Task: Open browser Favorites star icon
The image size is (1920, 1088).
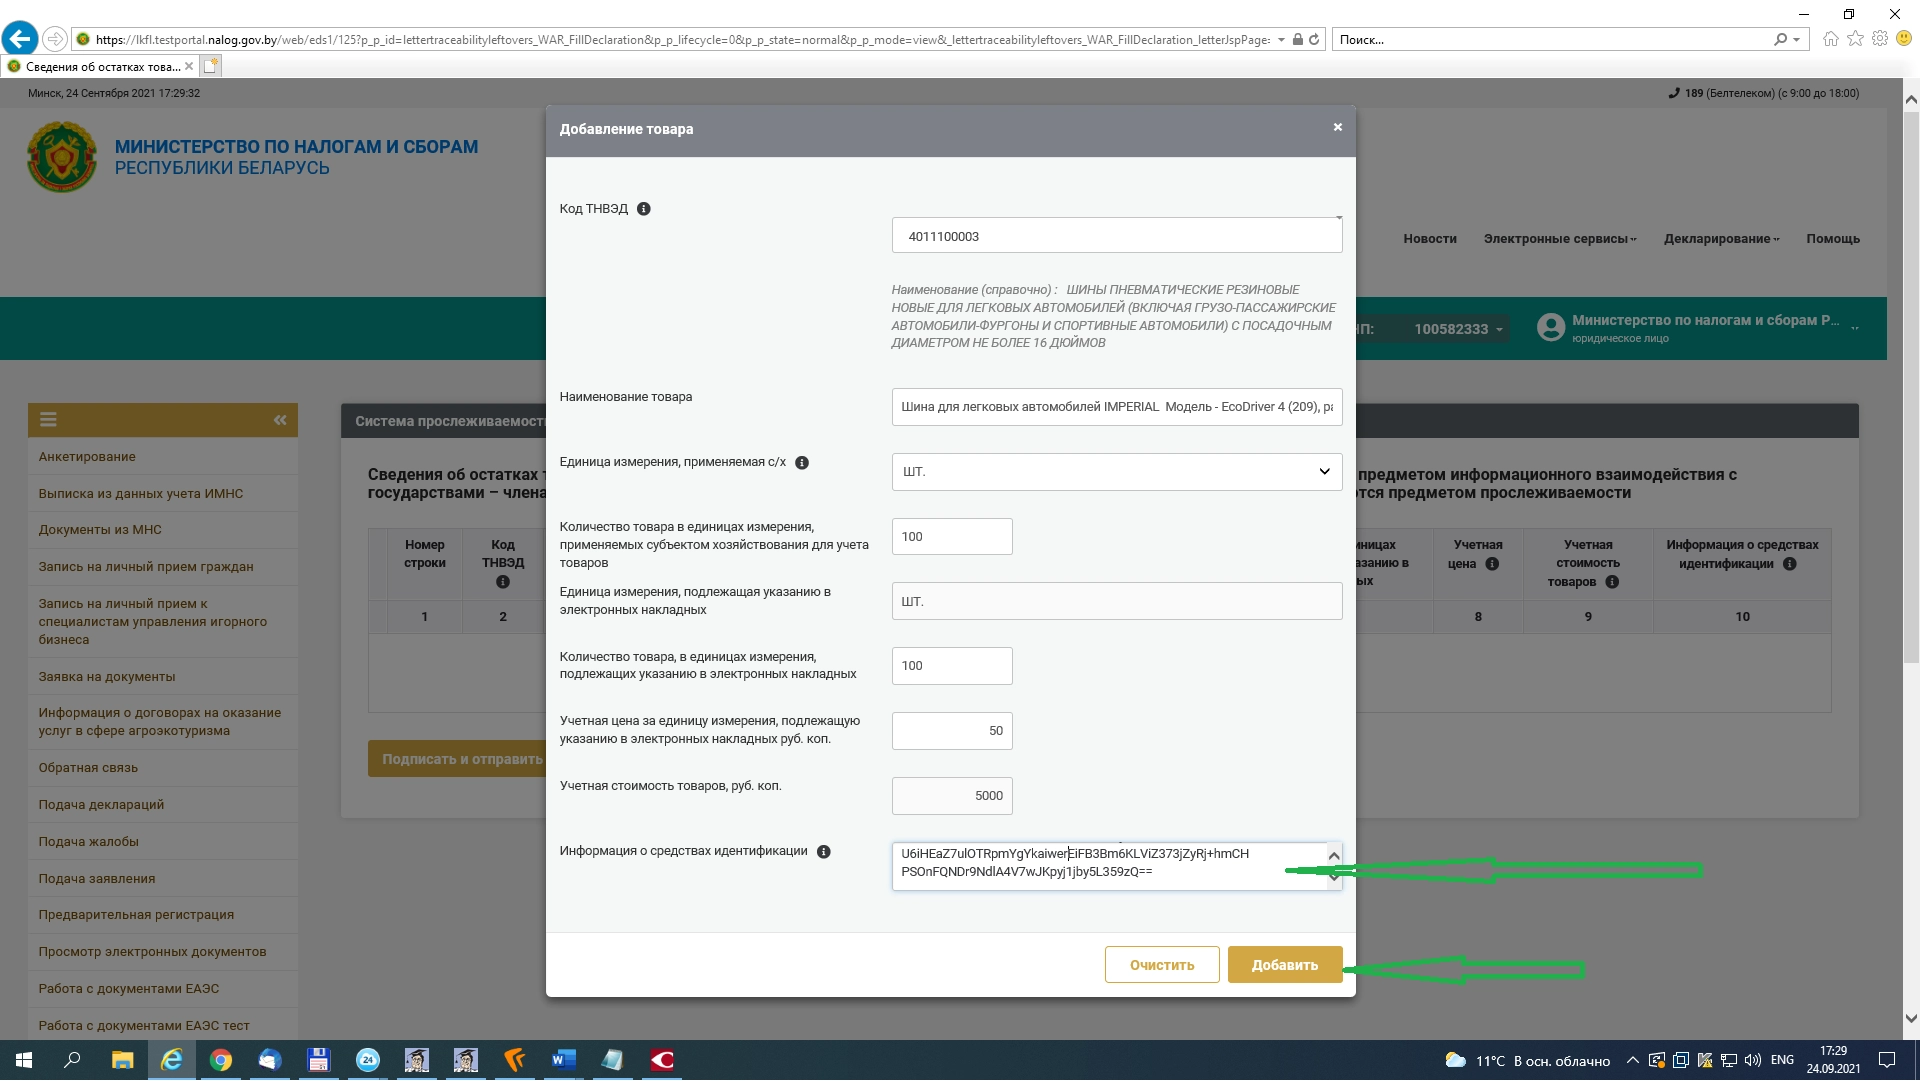Action: coord(1855,39)
